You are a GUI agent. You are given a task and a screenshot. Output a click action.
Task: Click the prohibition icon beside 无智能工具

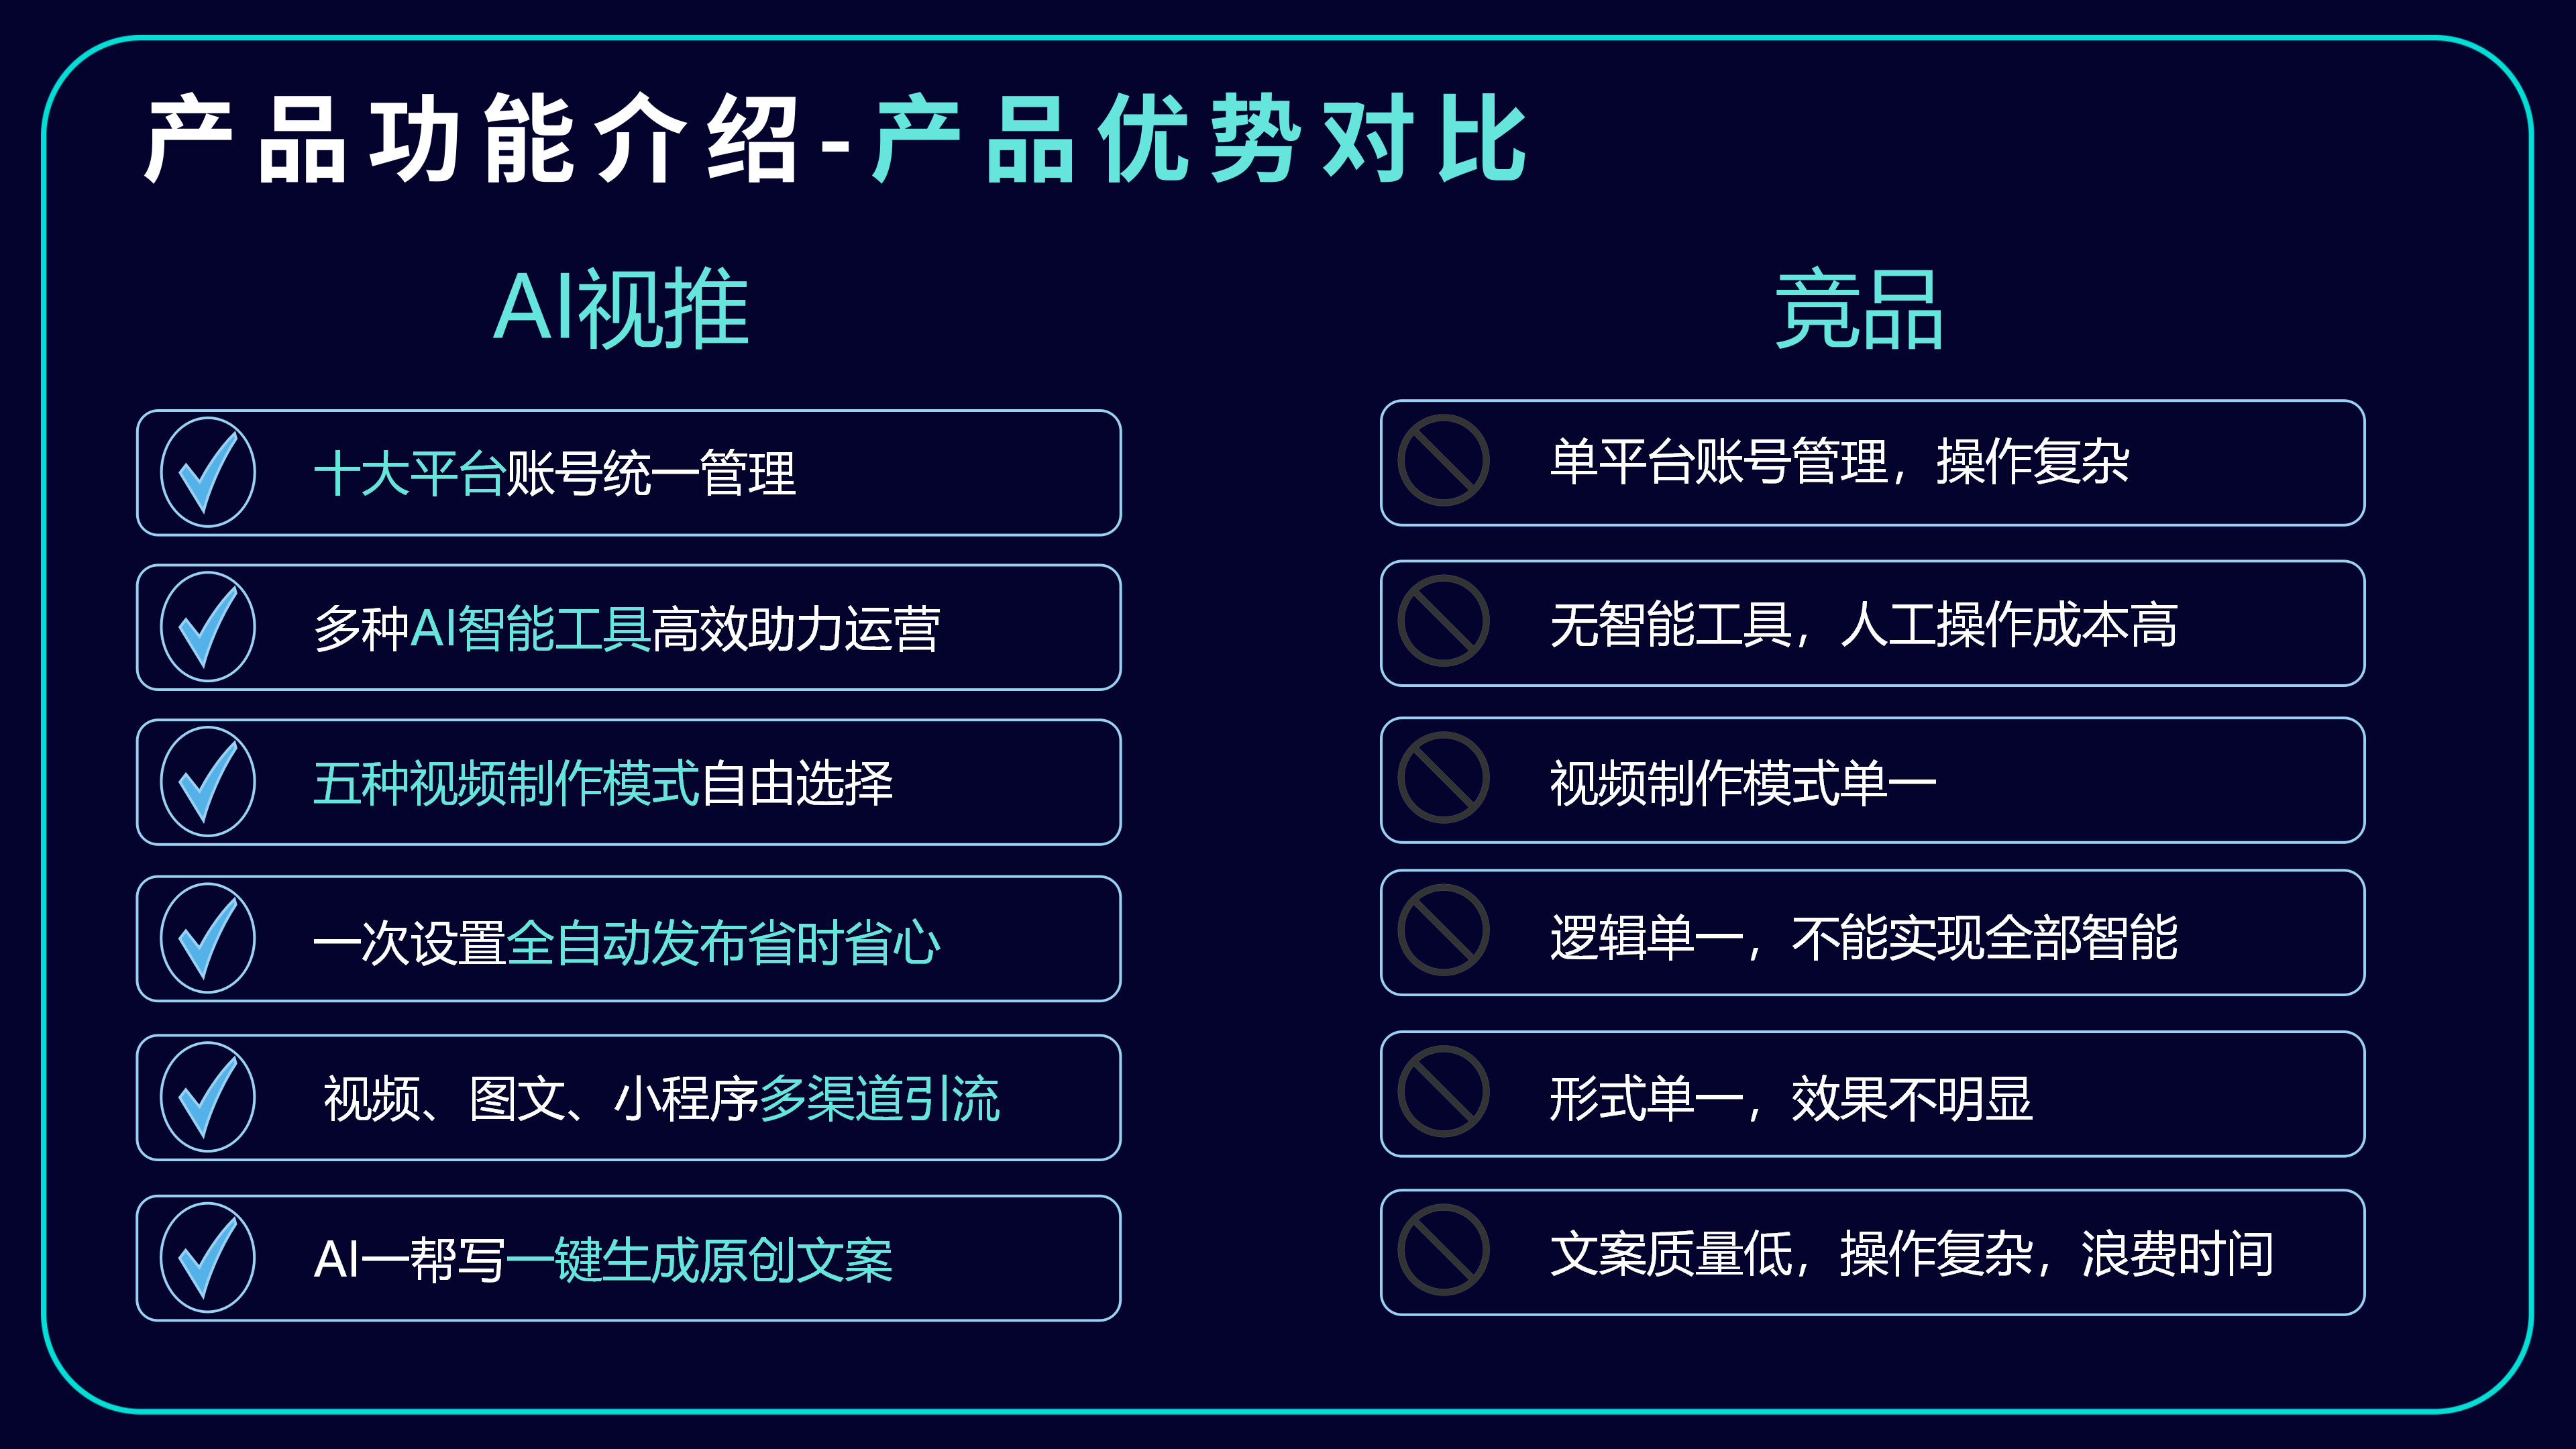1443,622
